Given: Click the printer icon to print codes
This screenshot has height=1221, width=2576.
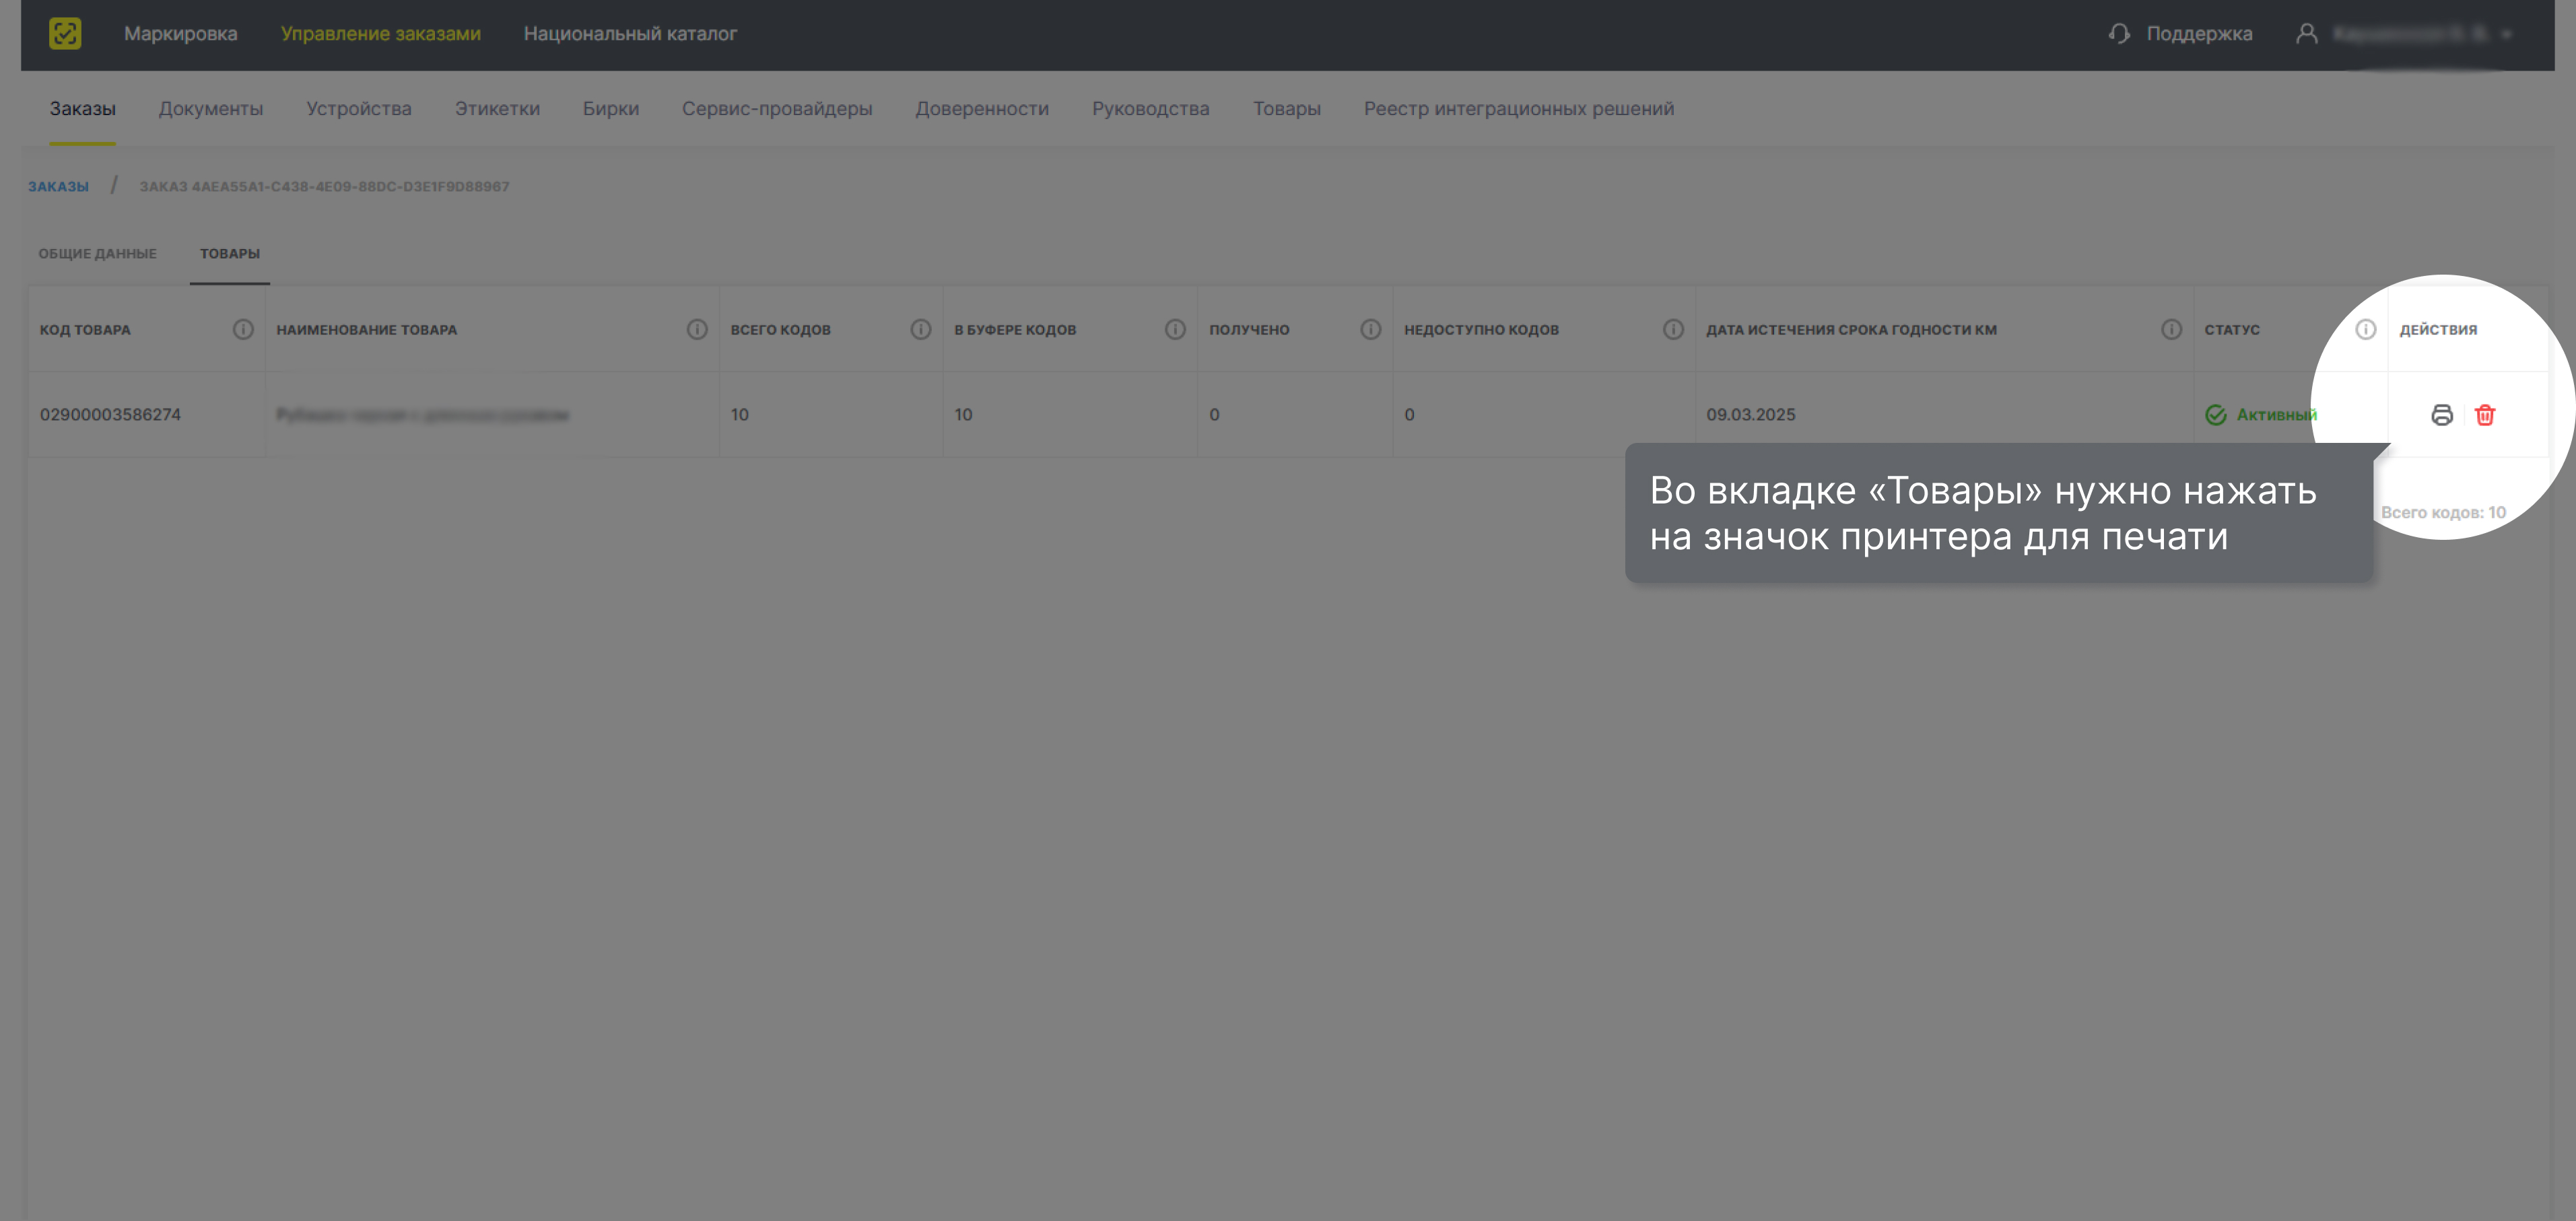Looking at the screenshot, I should (x=2441, y=414).
